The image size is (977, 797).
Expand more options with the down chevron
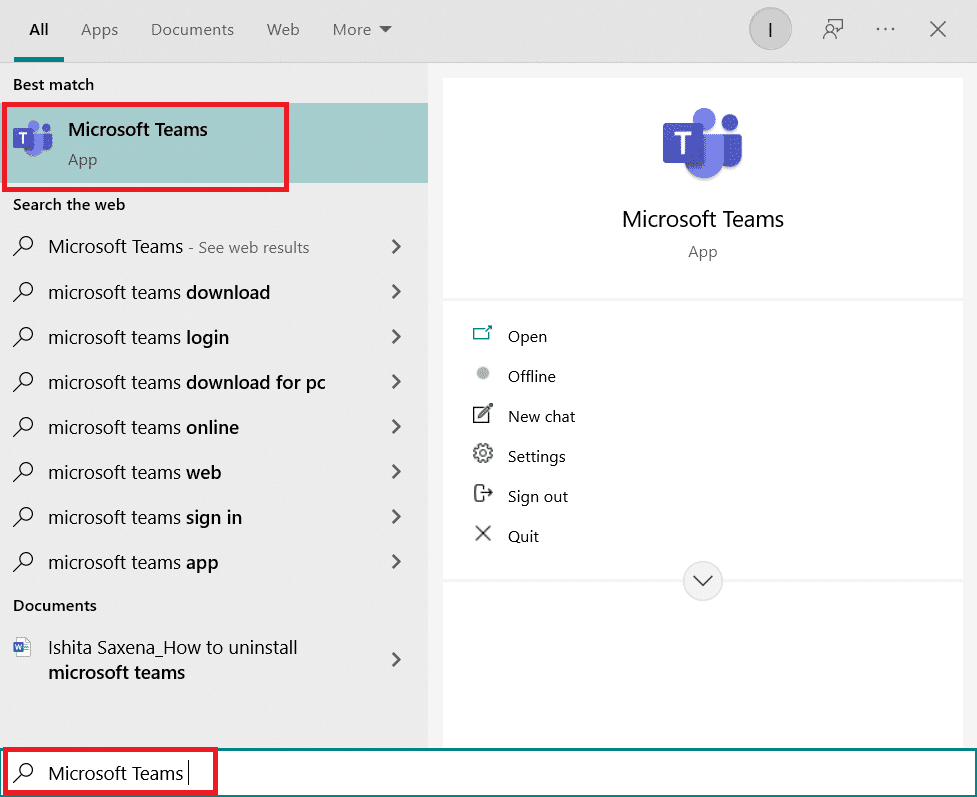pyautogui.click(x=702, y=581)
